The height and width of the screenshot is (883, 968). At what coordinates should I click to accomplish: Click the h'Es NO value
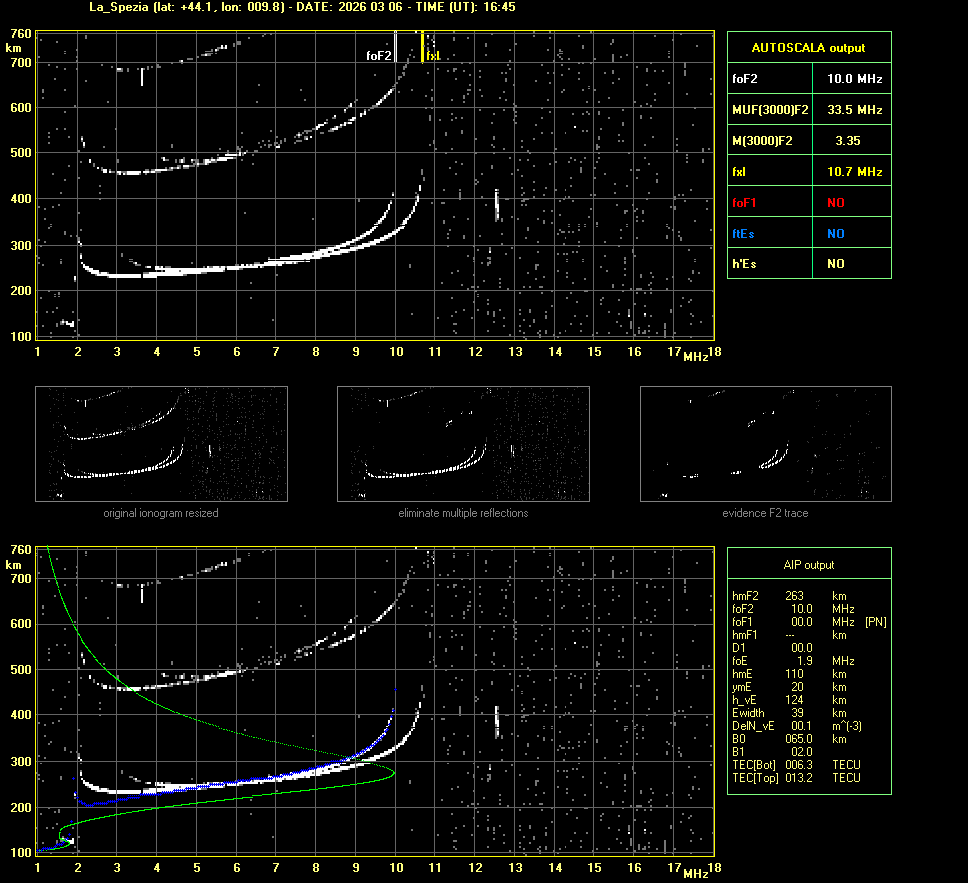pos(835,264)
